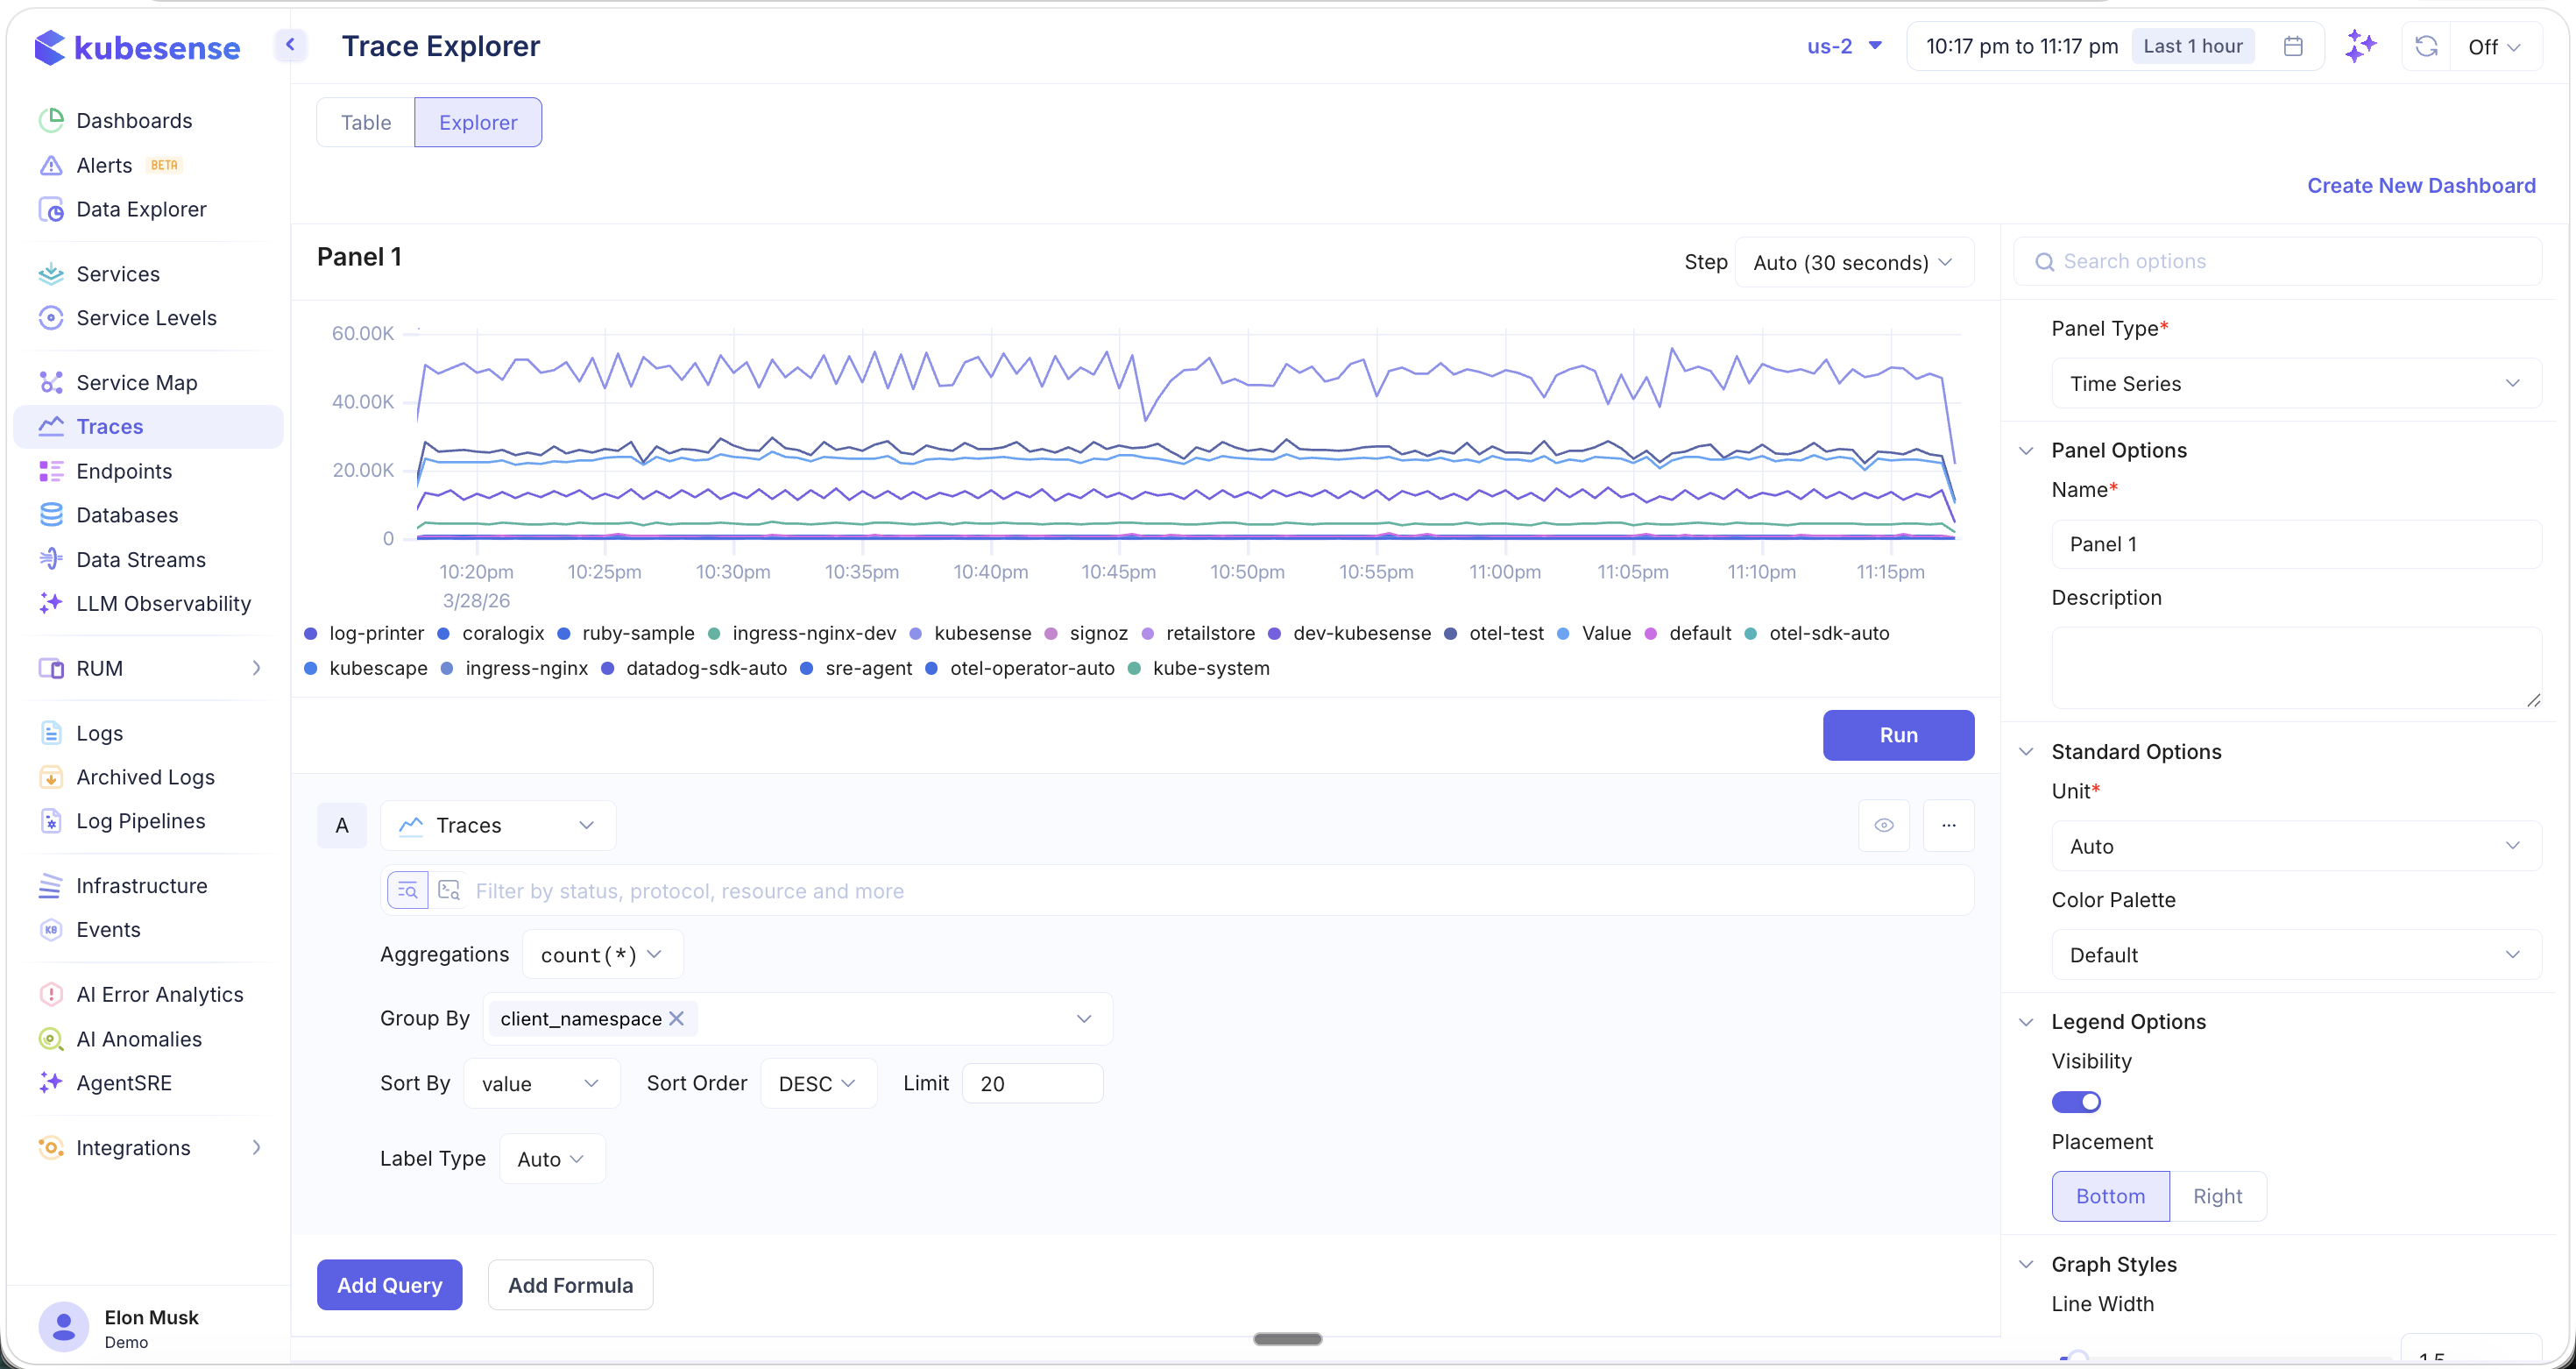Open LLM Observability from sidebar
Screen dimensions: 2576x1369
click(51, 603)
